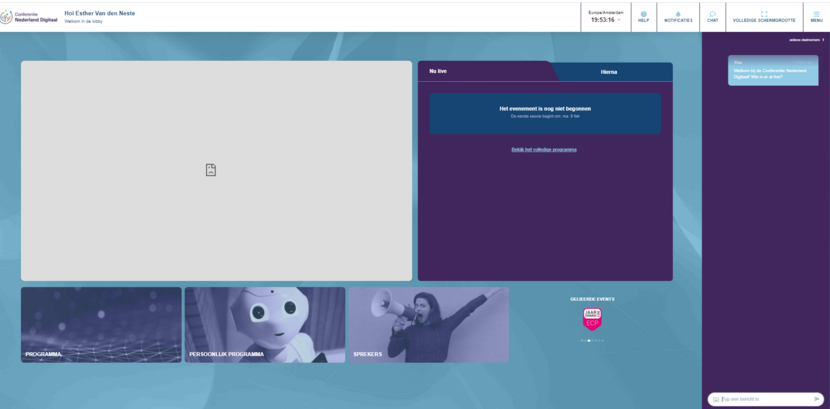Switch to the Hierna tab

click(609, 71)
